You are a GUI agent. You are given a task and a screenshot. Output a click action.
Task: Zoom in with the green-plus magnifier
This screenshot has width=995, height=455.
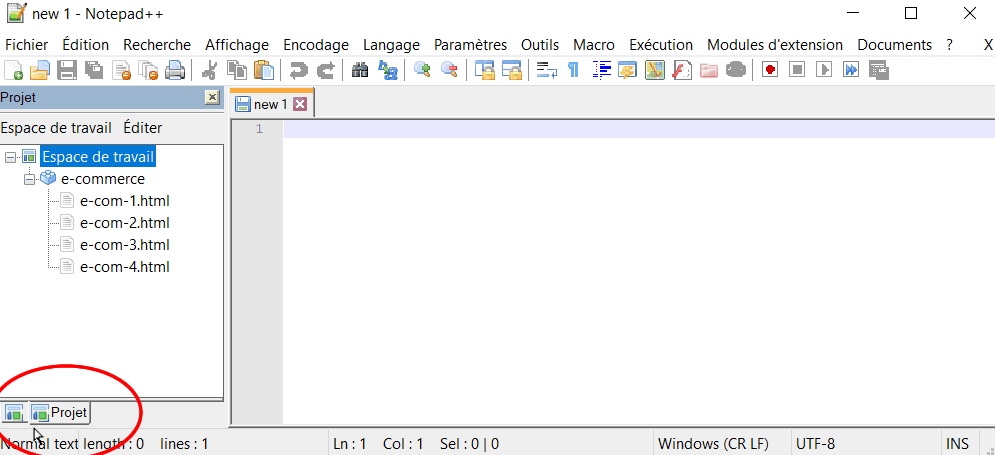pos(422,70)
